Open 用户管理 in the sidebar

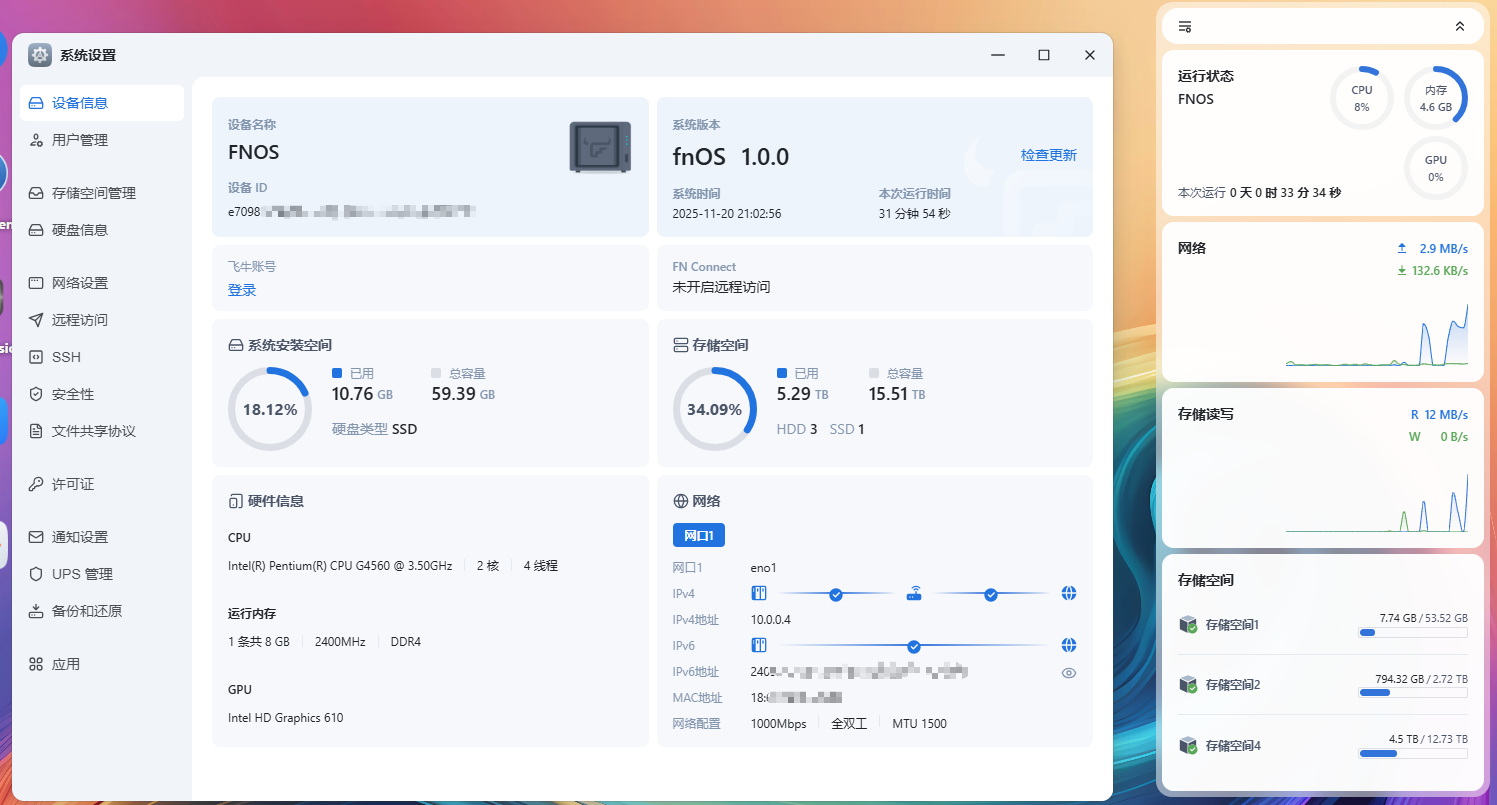pos(80,140)
